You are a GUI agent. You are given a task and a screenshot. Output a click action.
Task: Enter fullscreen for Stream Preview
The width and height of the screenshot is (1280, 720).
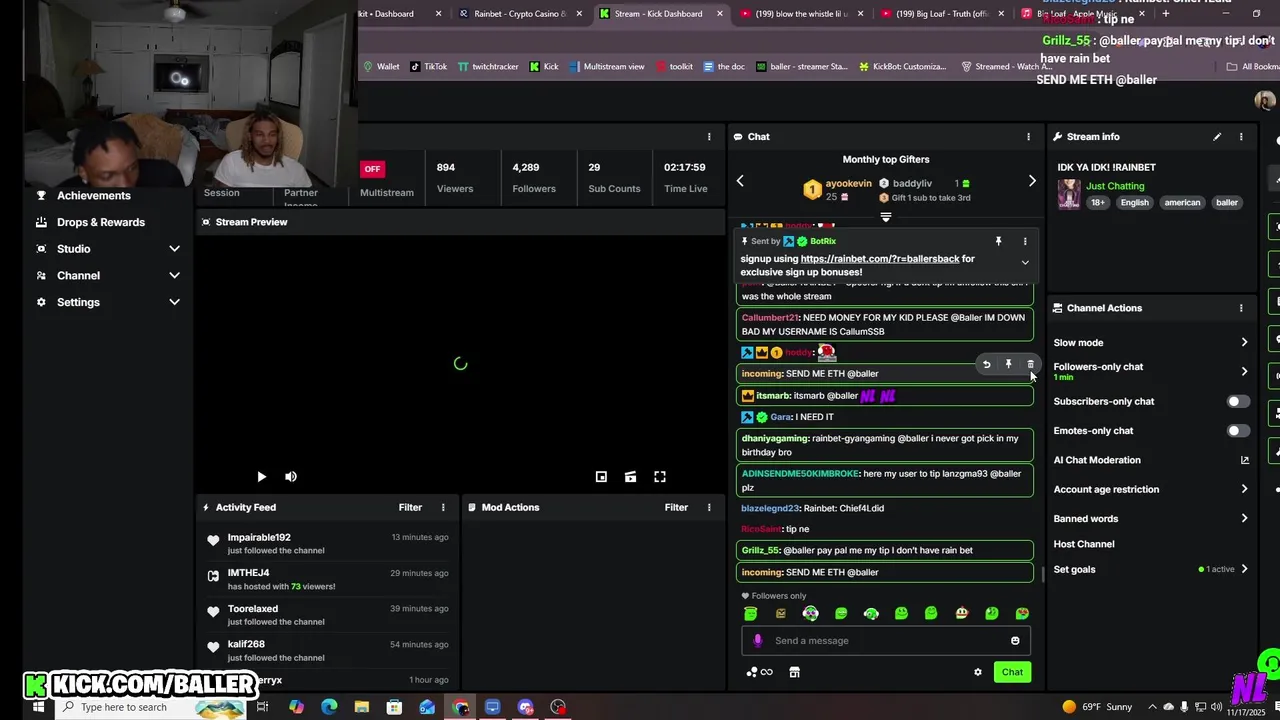click(x=660, y=477)
